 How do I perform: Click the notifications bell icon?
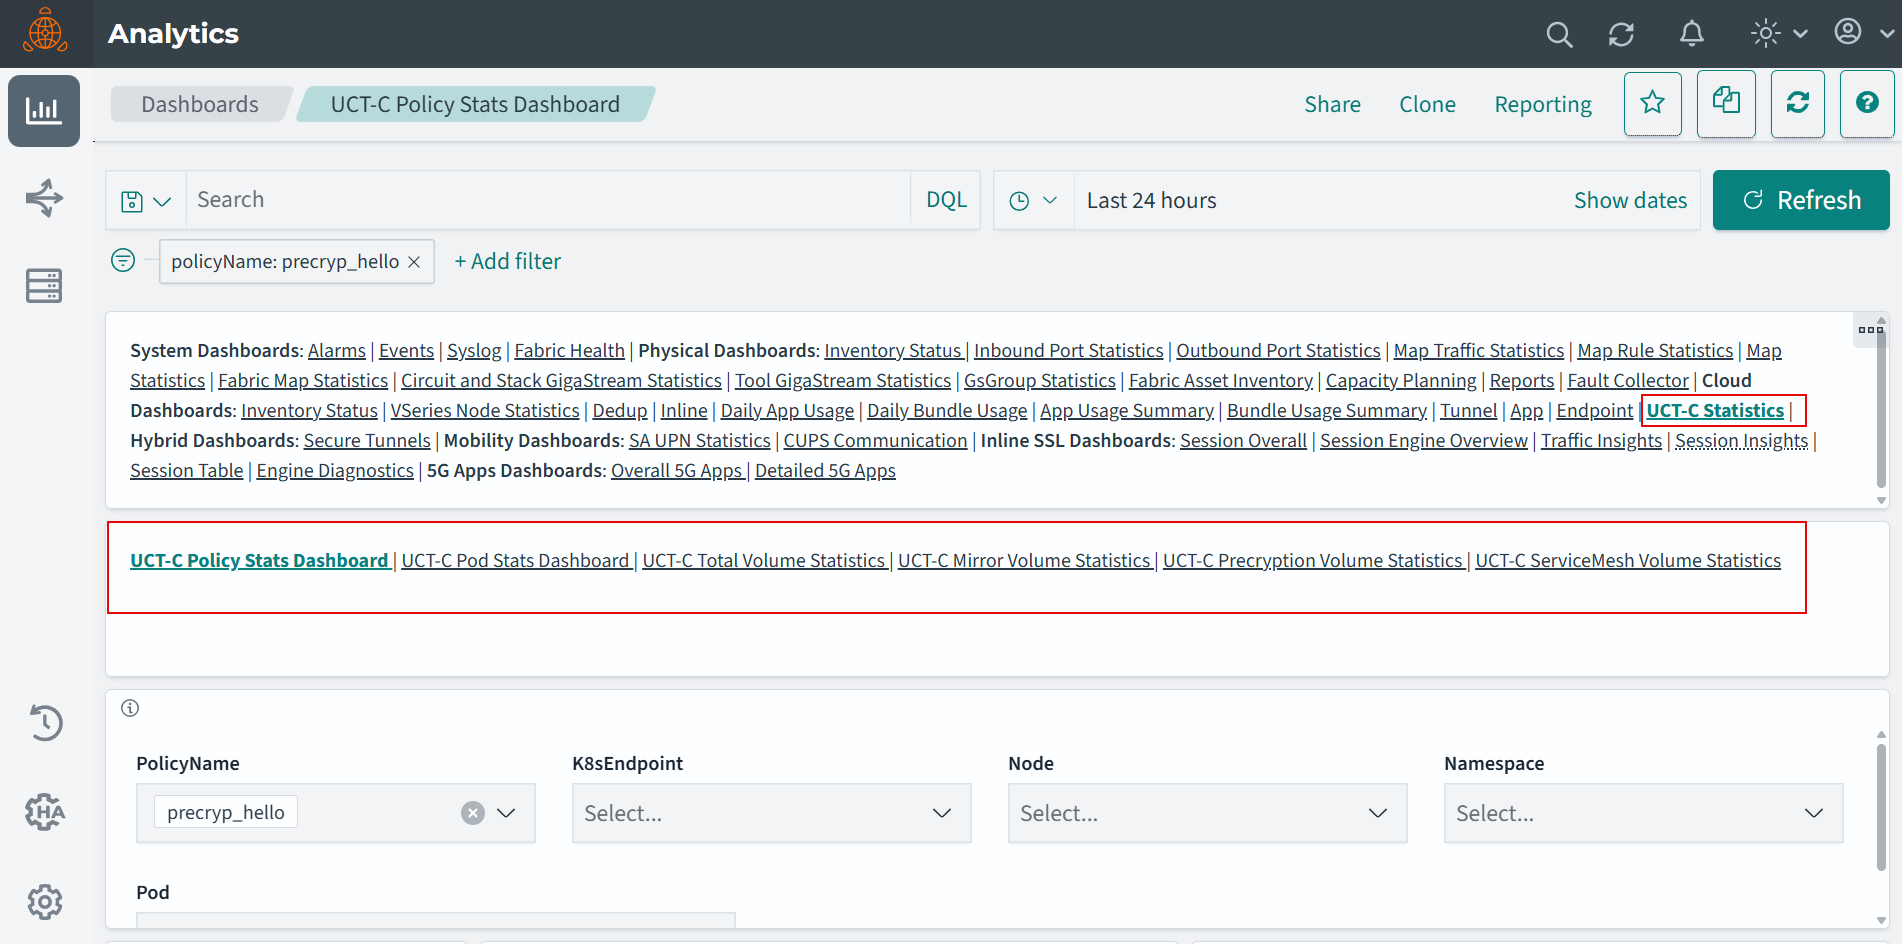pos(1691,34)
